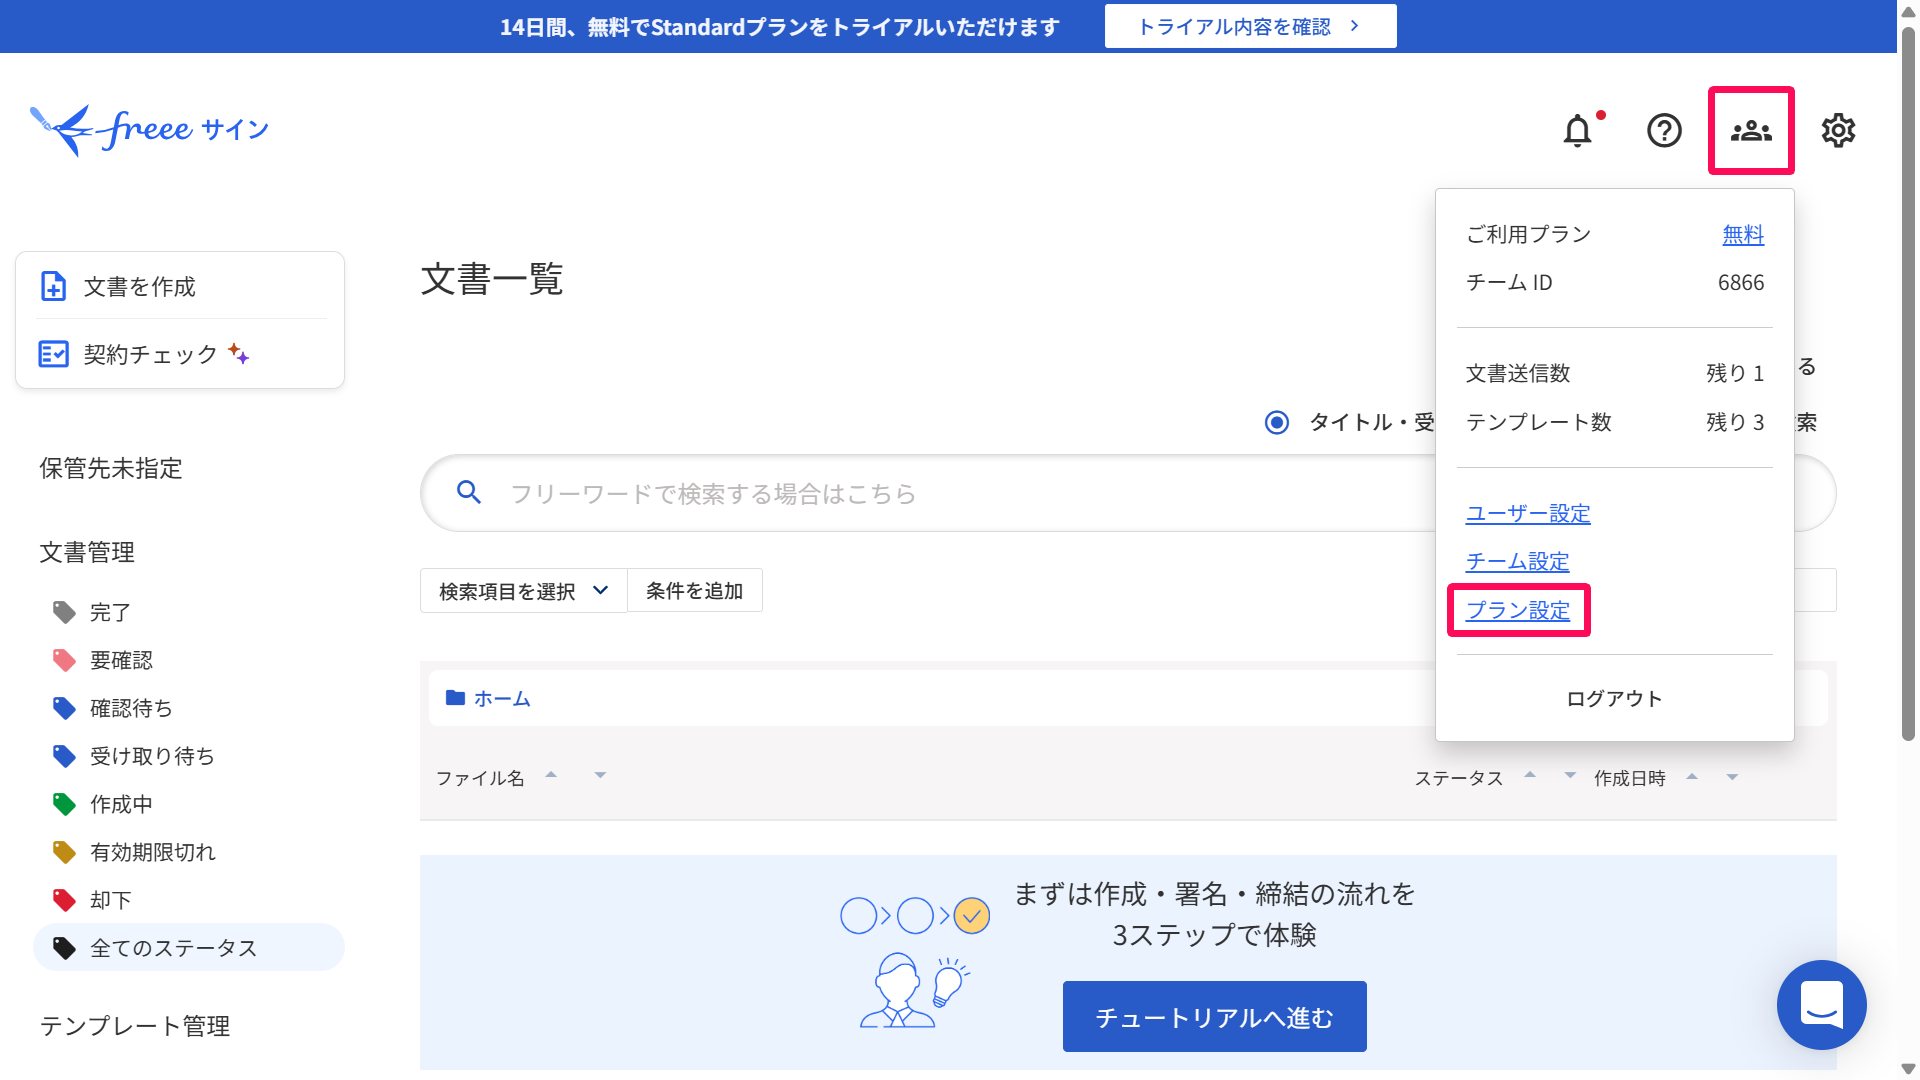Open 保管先未指定 in sidebar
This screenshot has height=1080, width=1920.
[111, 468]
